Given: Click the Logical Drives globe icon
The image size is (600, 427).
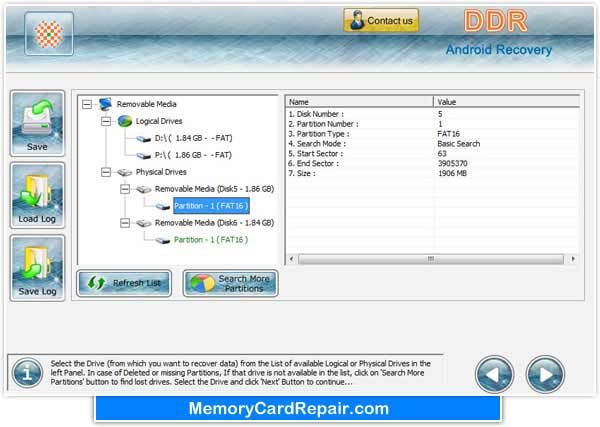Looking at the screenshot, I should pos(125,121).
